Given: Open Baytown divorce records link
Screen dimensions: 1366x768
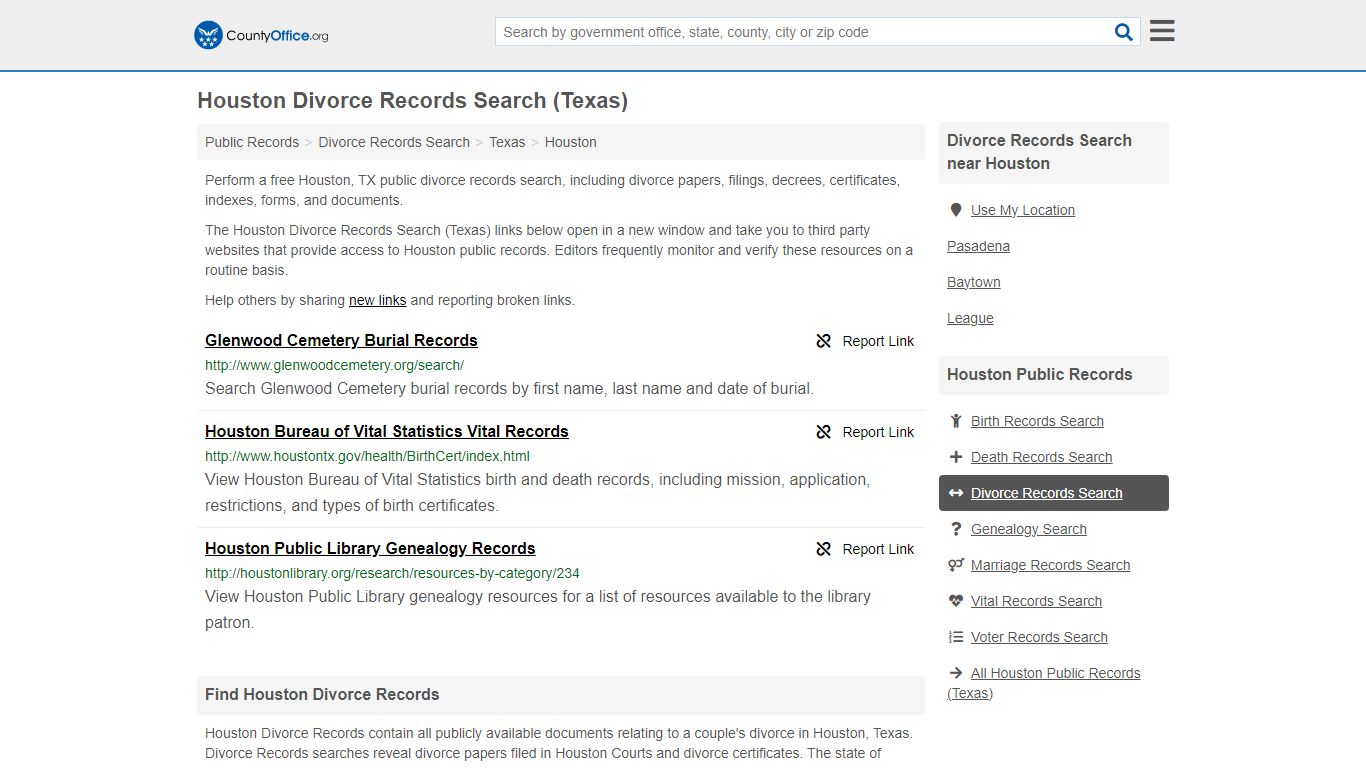Looking at the screenshot, I should coord(974,282).
